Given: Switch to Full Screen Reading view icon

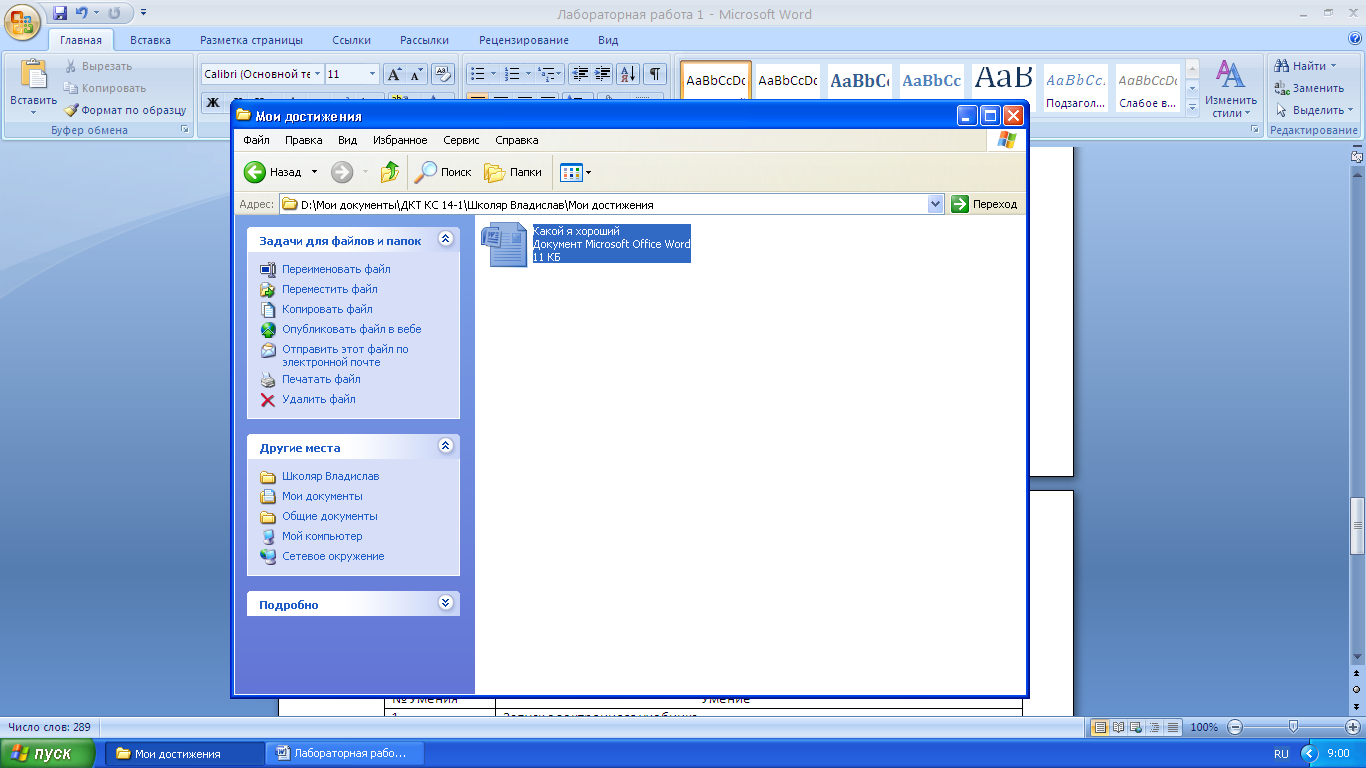Looking at the screenshot, I should [1119, 727].
